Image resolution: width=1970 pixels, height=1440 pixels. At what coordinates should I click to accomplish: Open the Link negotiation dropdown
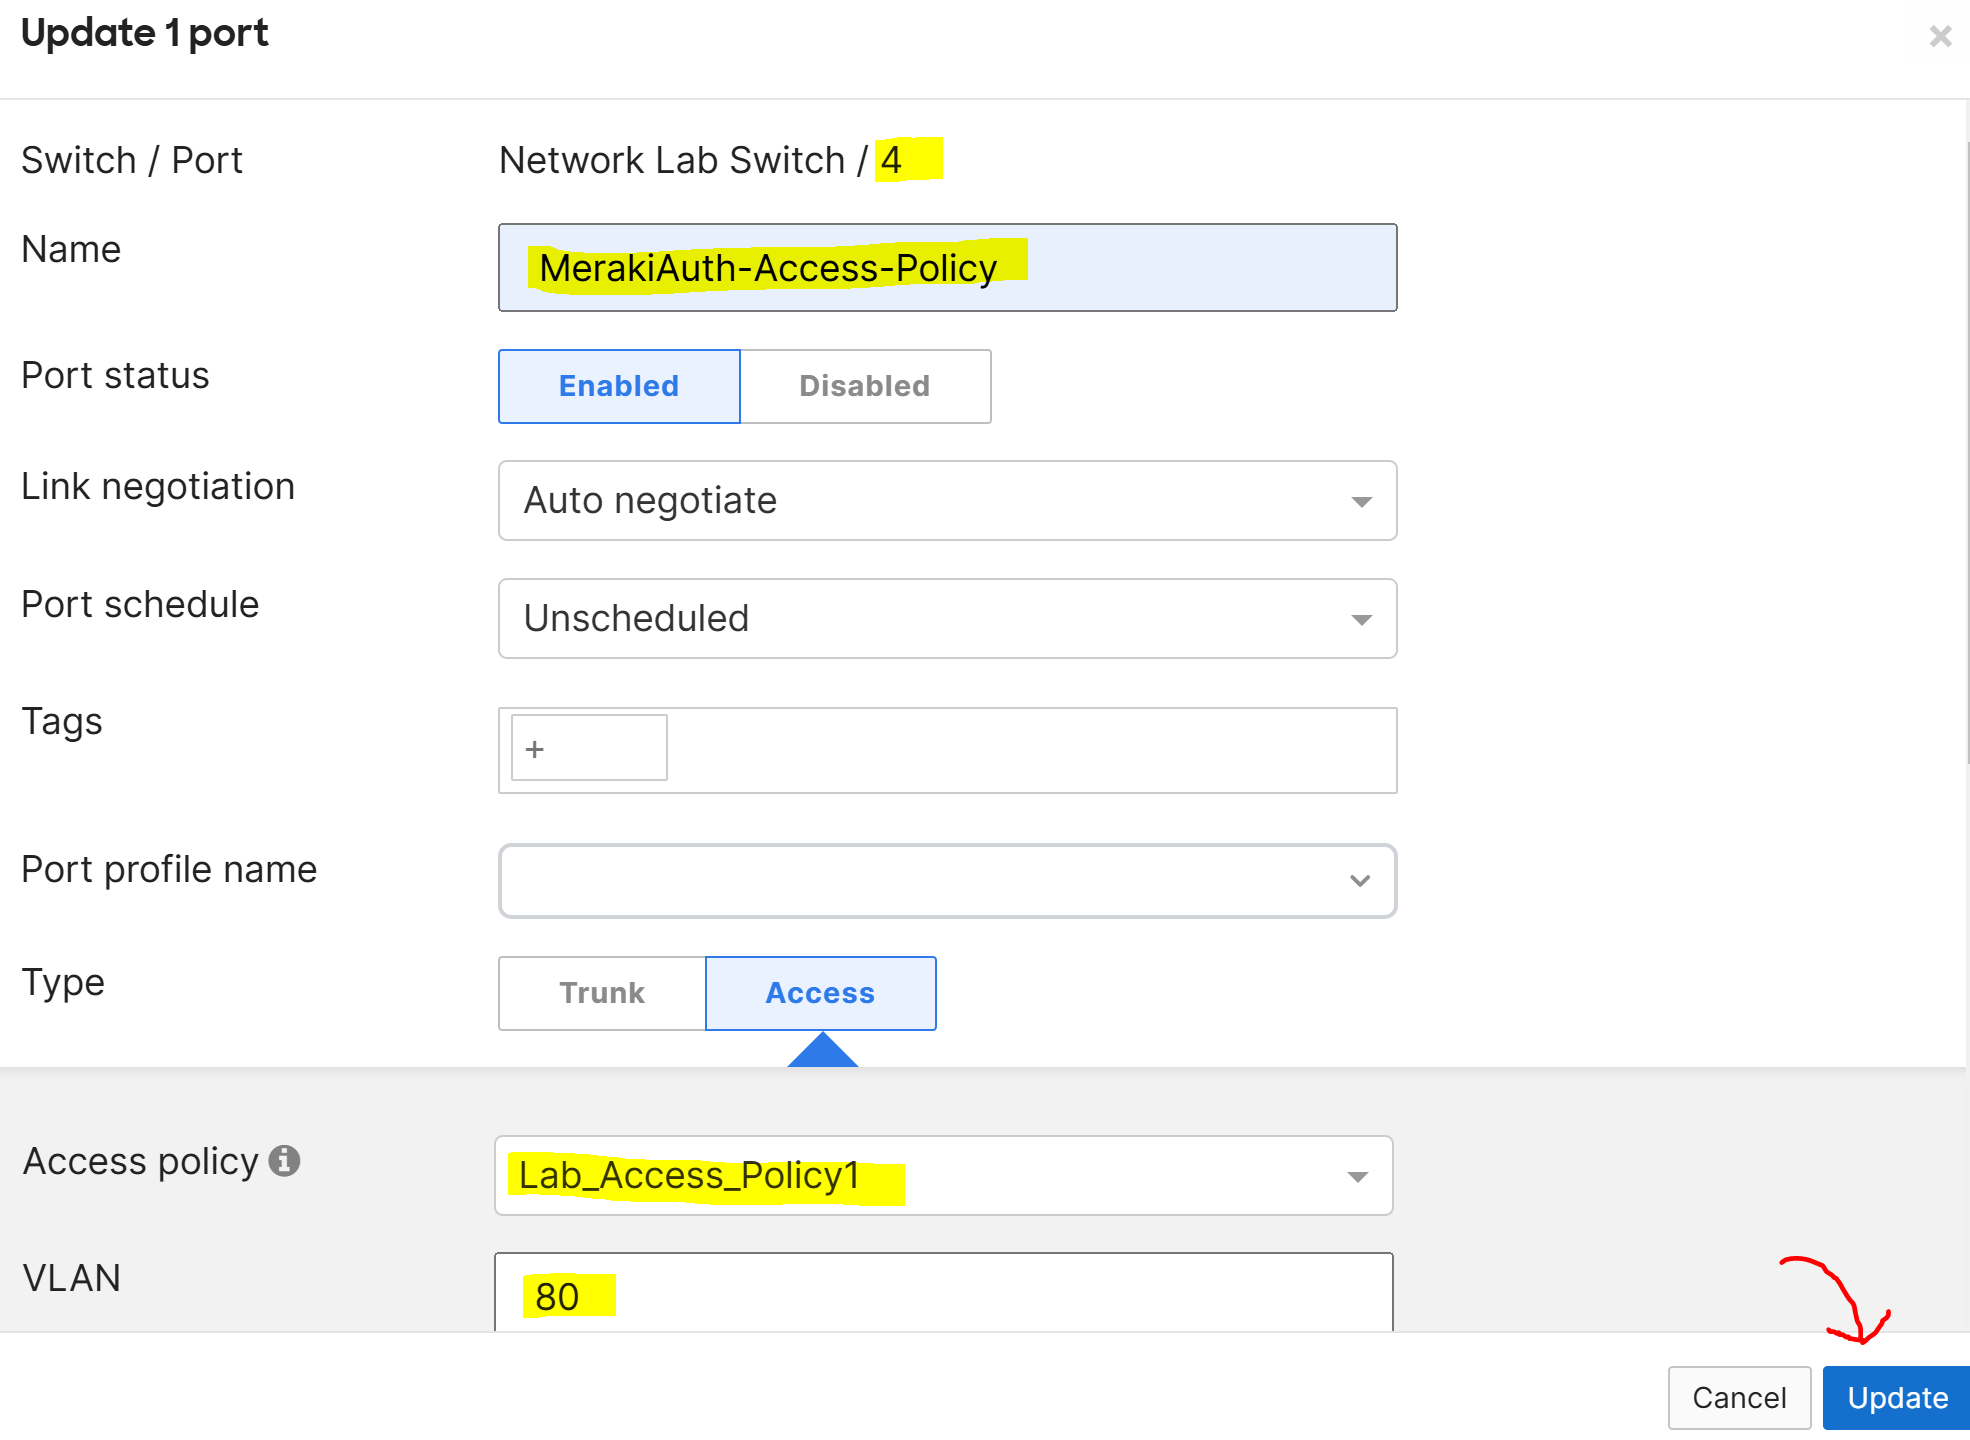click(947, 500)
